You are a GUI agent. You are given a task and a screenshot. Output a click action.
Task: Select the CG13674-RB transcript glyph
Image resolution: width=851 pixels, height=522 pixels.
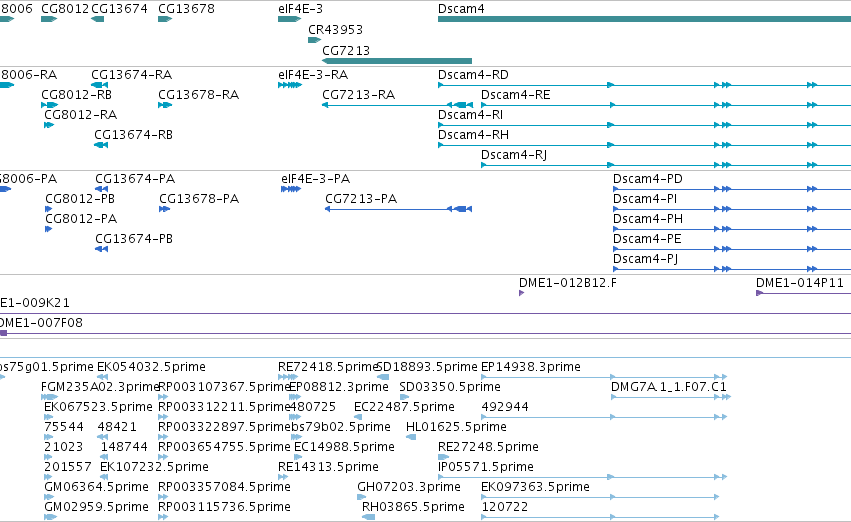pyautogui.click(x=101, y=145)
